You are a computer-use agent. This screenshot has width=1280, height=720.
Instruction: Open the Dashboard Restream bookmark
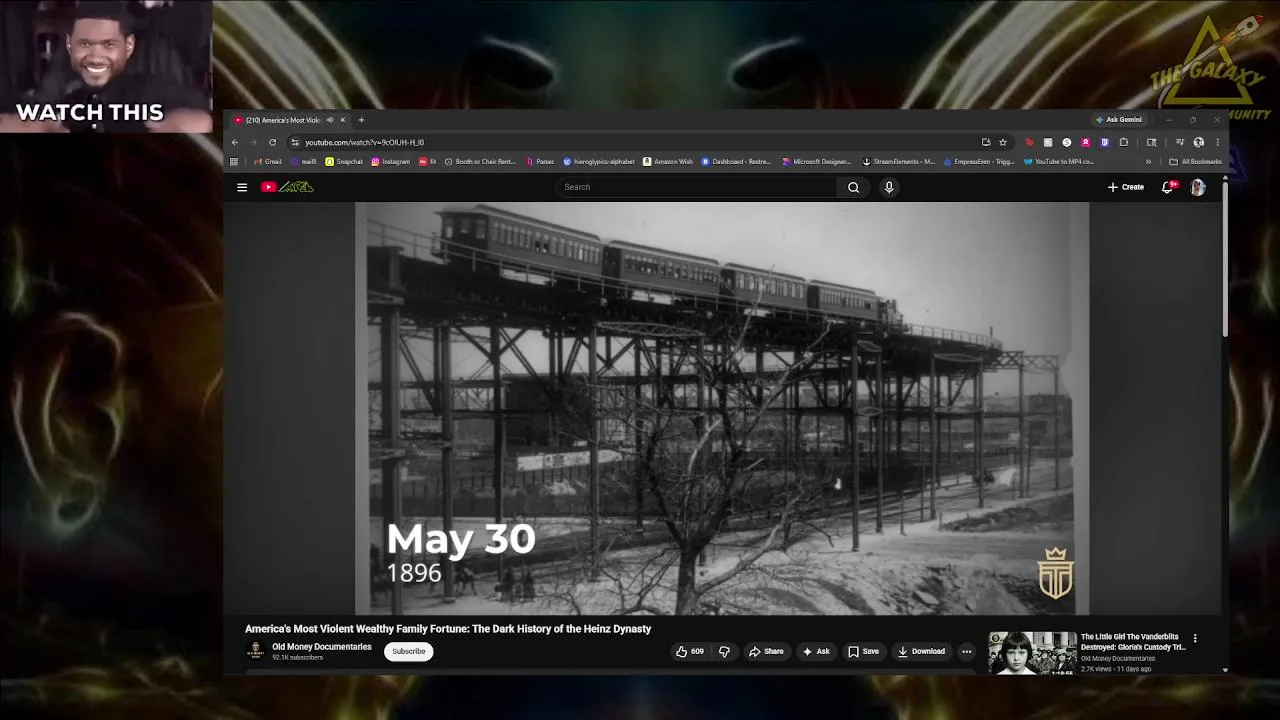tap(736, 162)
